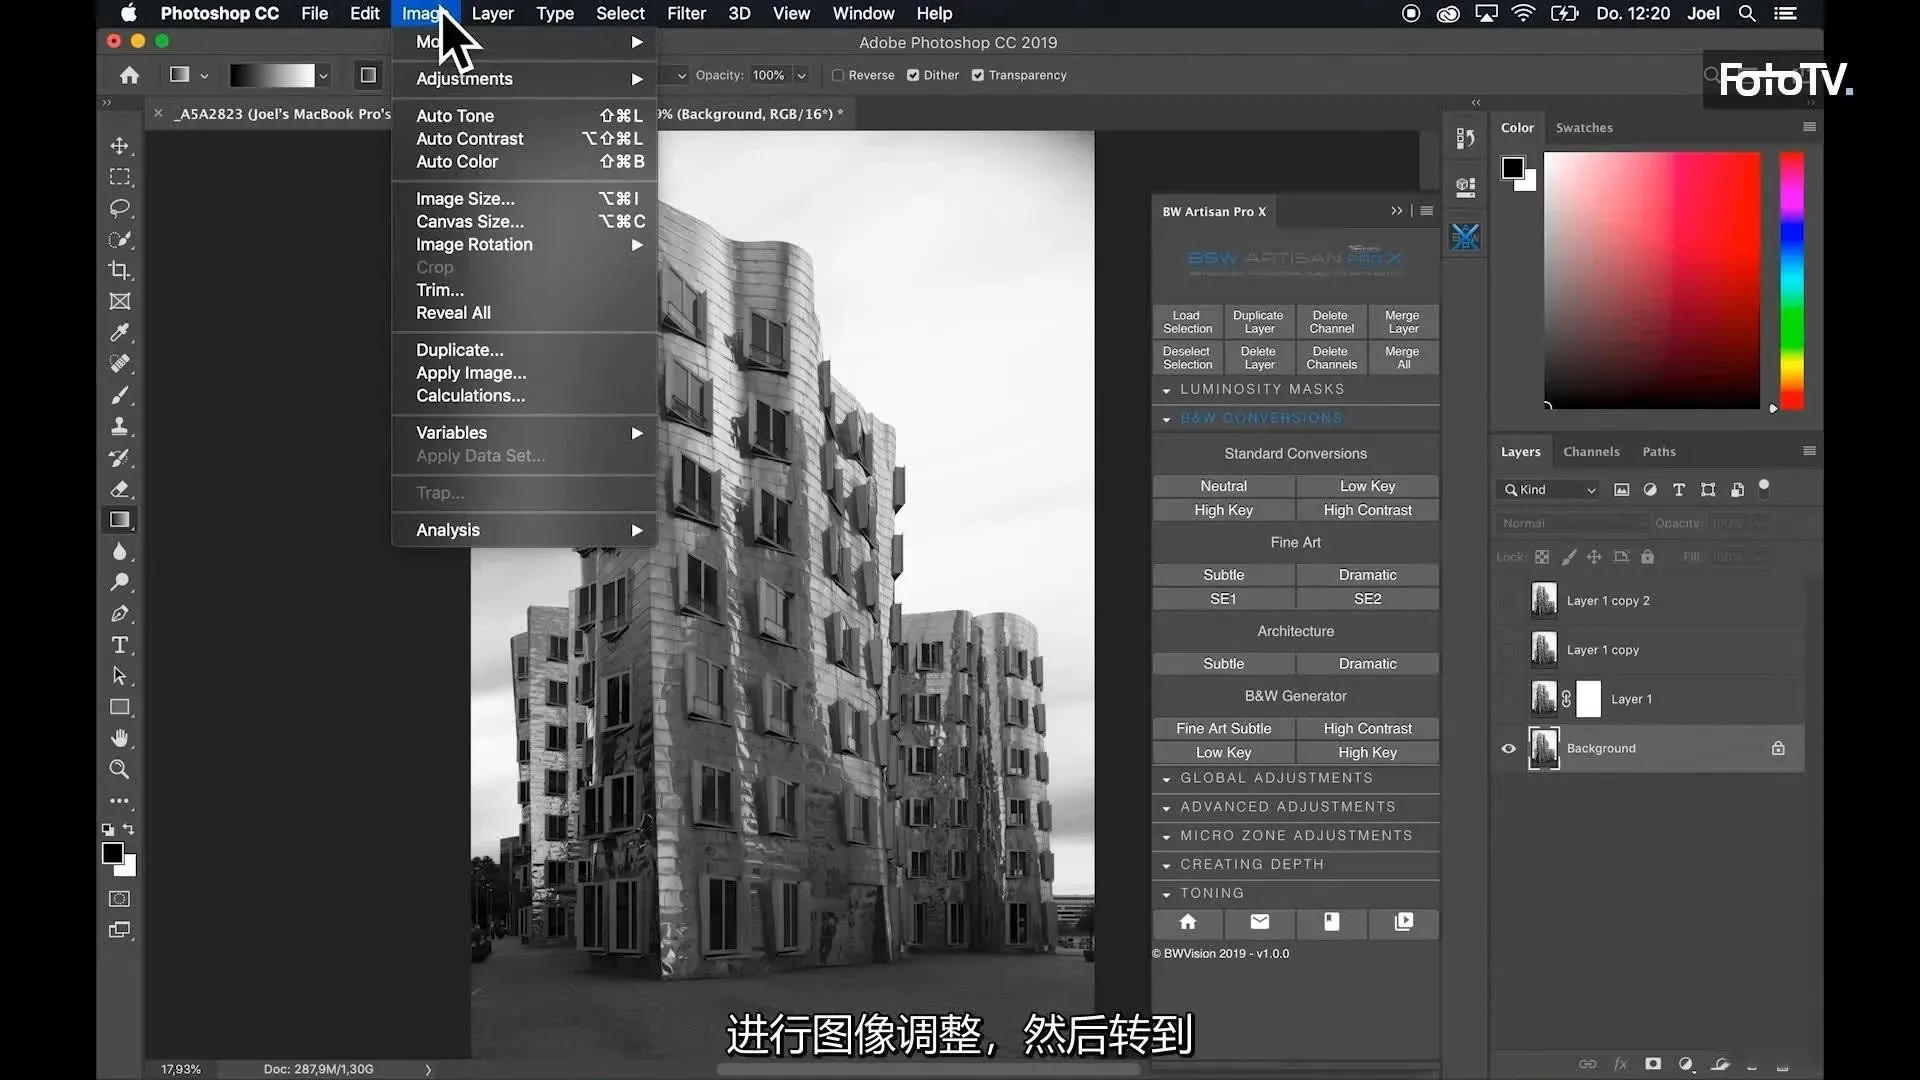Select the Layer 1 copy 2 thumbnail

pos(1544,600)
